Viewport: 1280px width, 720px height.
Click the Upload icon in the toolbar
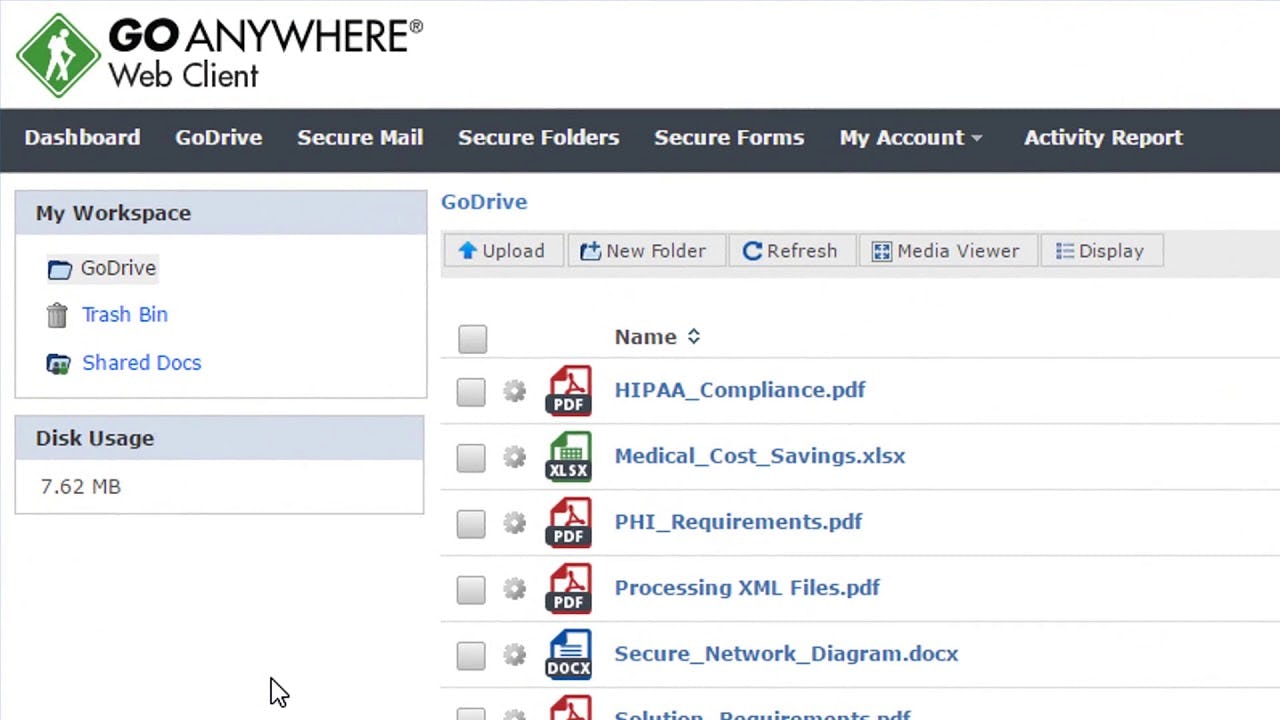pyautogui.click(x=468, y=251)
